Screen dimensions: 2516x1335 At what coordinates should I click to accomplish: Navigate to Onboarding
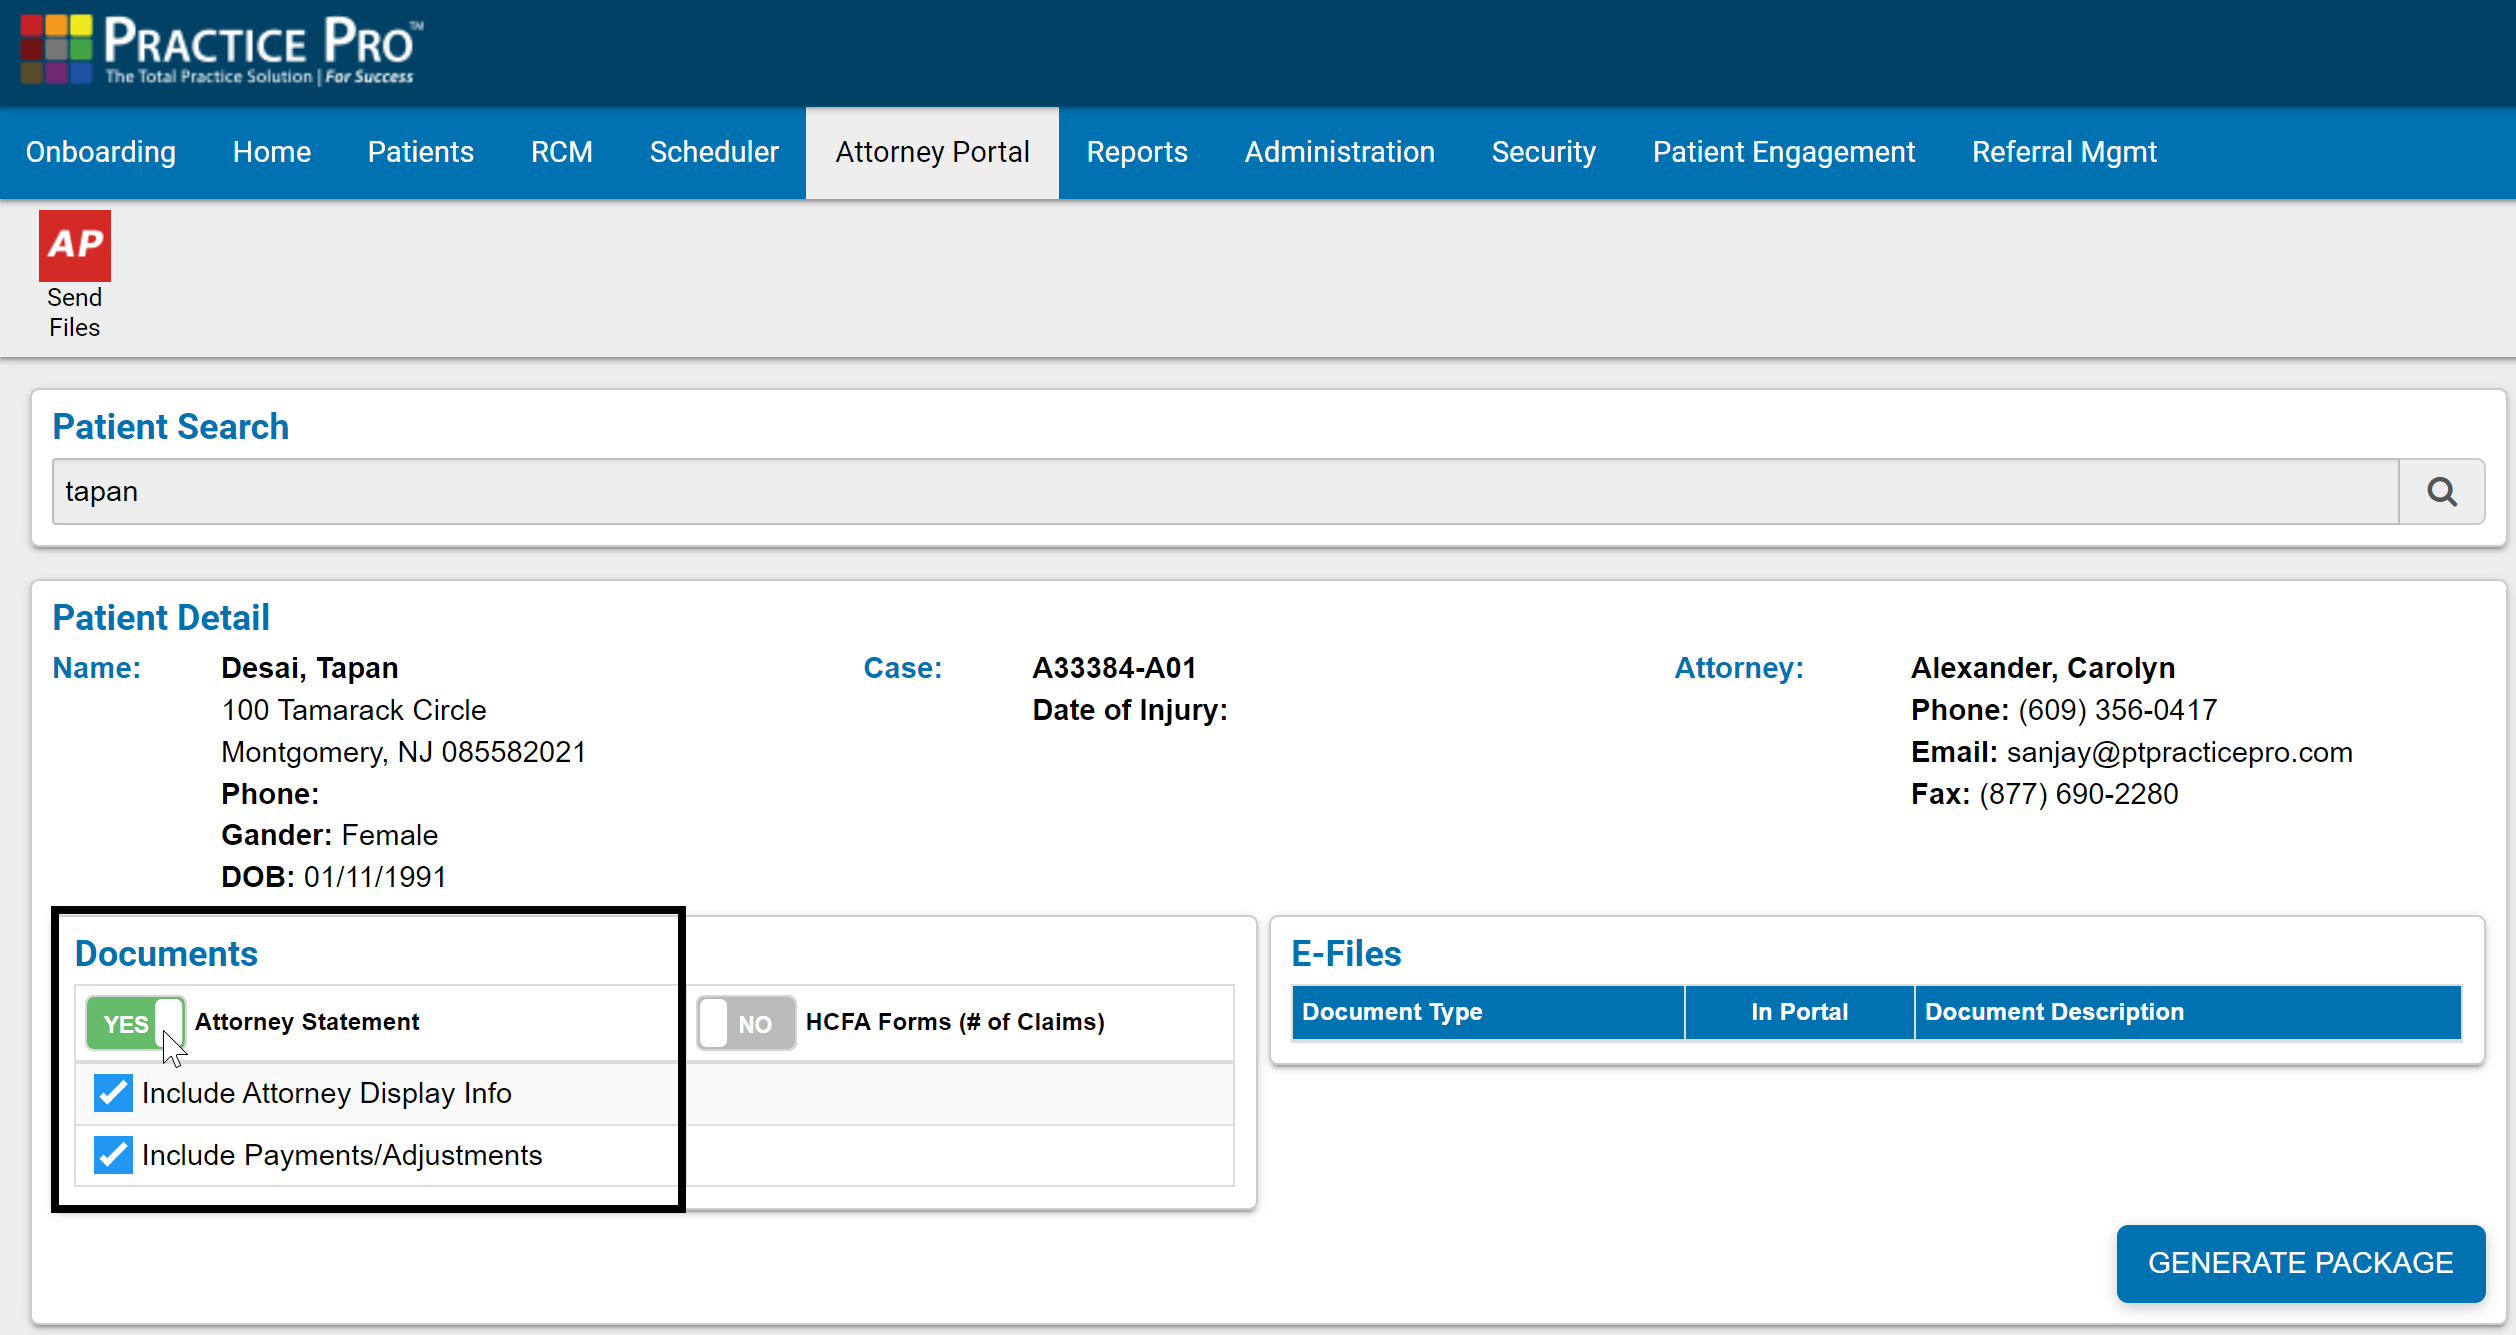pyautogui.click(x=100, y=152)
